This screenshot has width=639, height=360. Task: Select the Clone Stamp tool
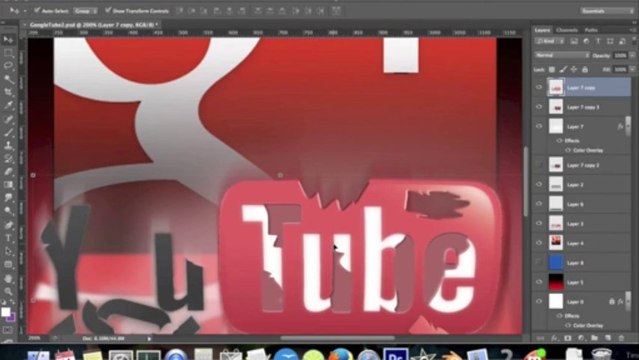(x=8, y=145)
